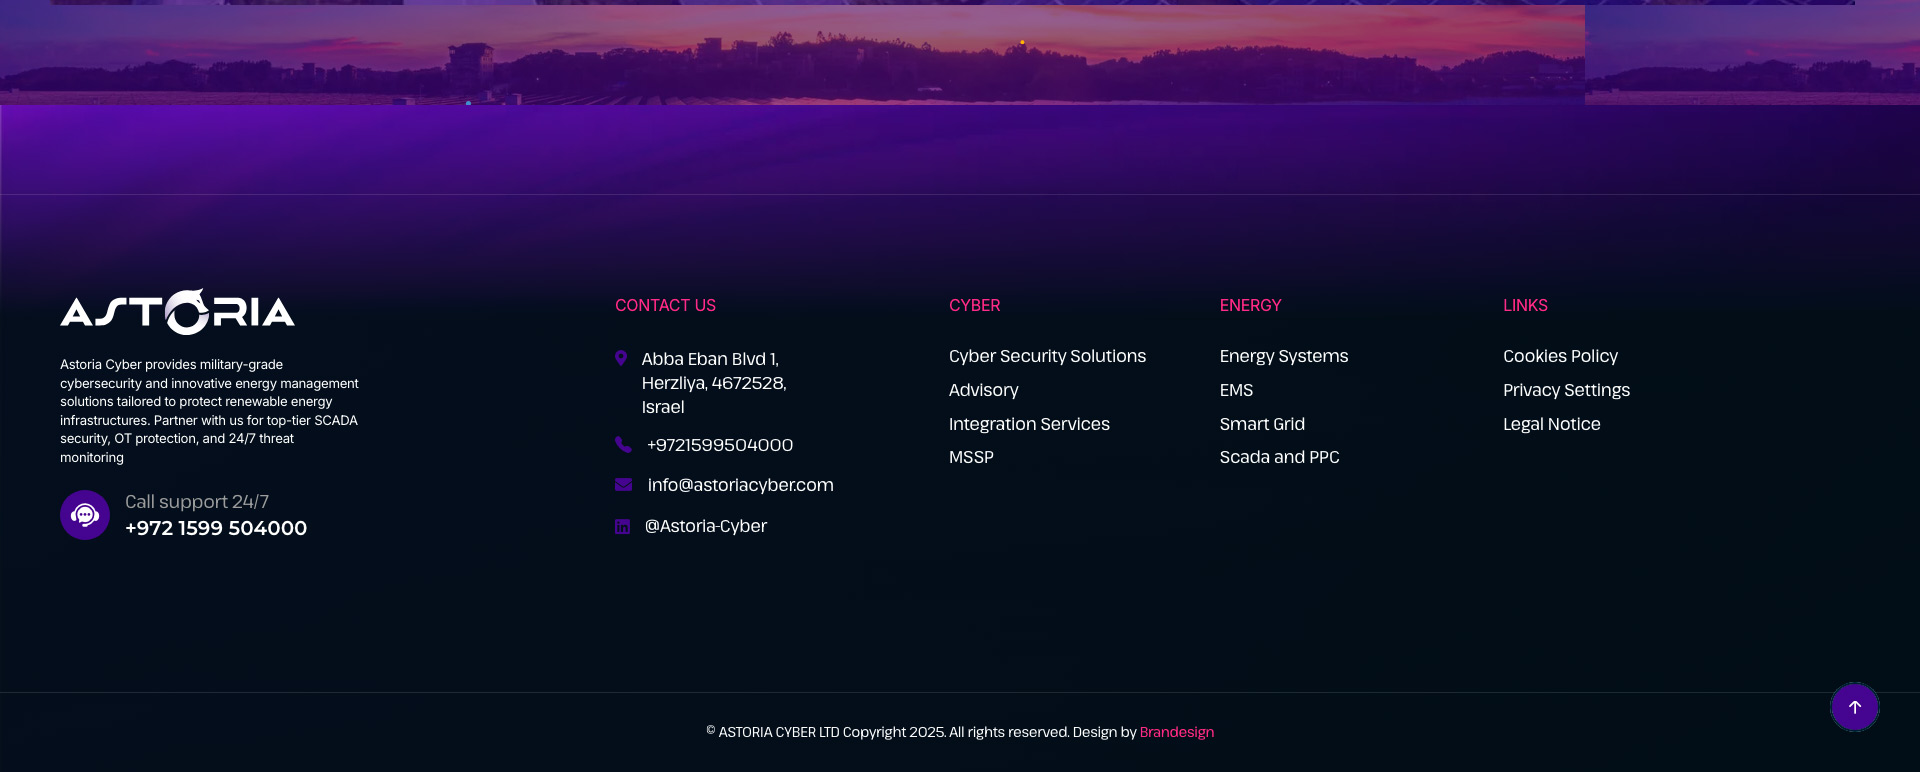Go to the Advisory page
Image resolution: width=1920 pixels, height=772 pixels.
point(983,390)
